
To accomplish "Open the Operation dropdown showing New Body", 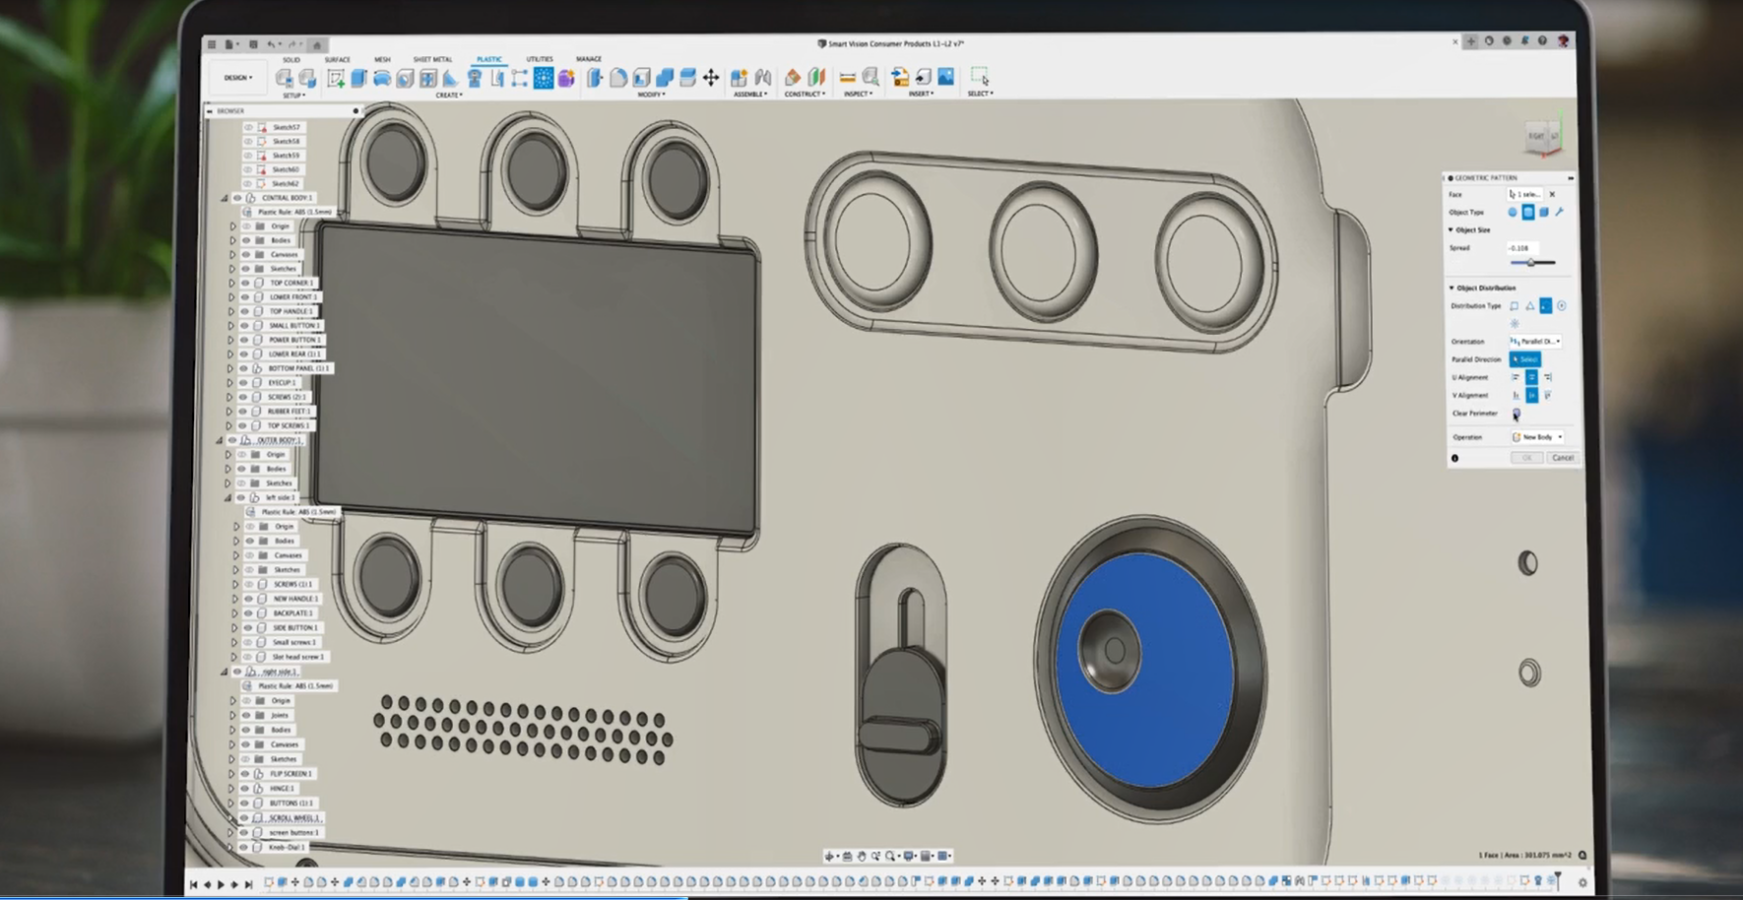I will (x=1537, y=437).
